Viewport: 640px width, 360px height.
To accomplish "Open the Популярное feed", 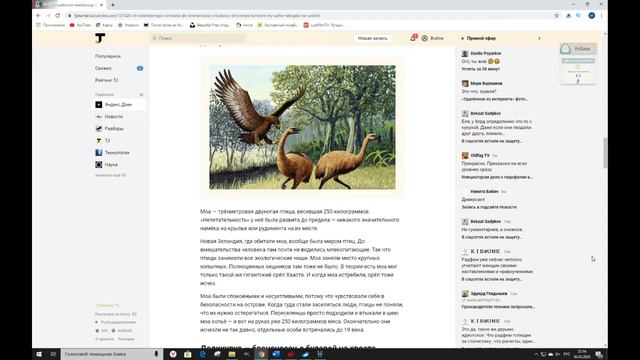I will (x=108, y=56).
